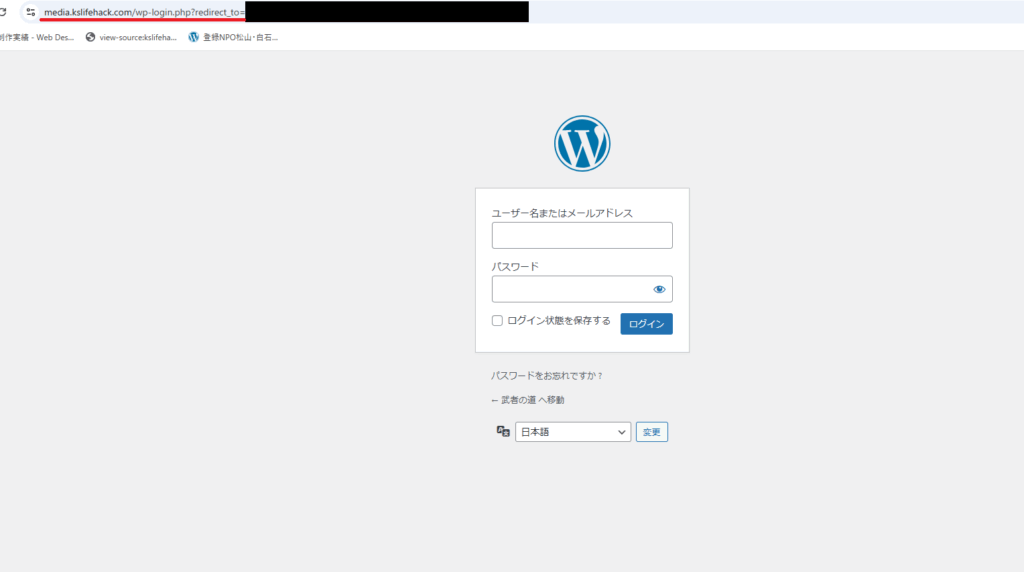Click the media.kslifehack.com URL in the address bar
Image resolution: width=1024 pixels, height=572 pixels.
(x=144, y=12)
